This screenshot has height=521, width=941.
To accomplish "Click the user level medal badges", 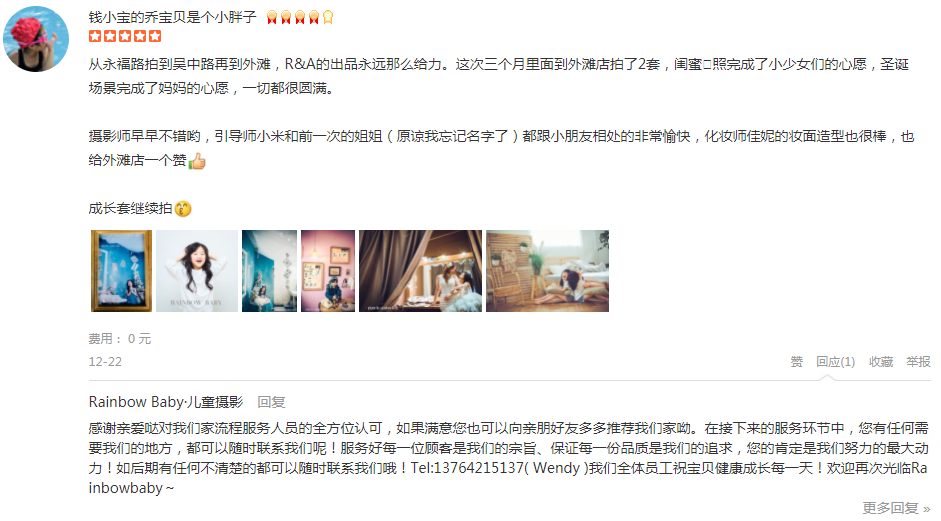I will point(300,17).
